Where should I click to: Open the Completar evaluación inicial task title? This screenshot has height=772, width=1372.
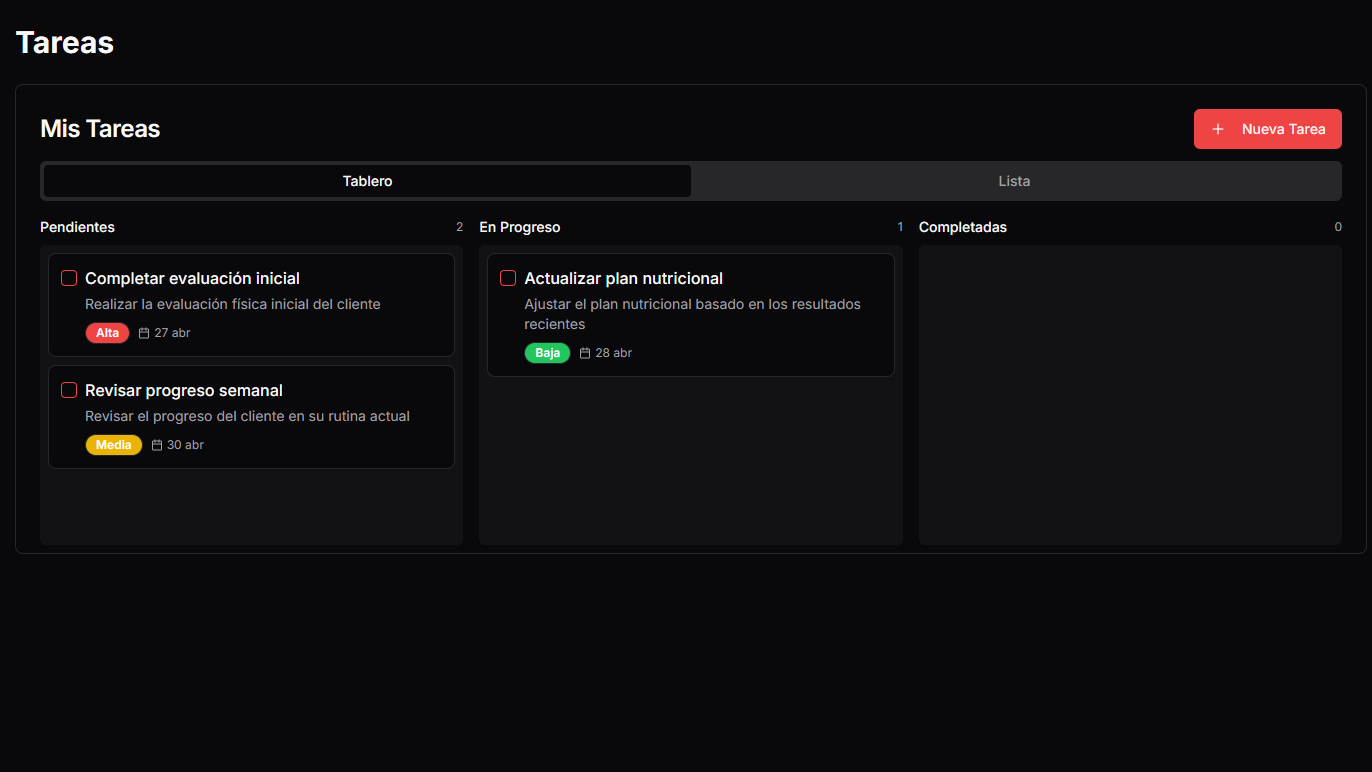pos(192,278)
